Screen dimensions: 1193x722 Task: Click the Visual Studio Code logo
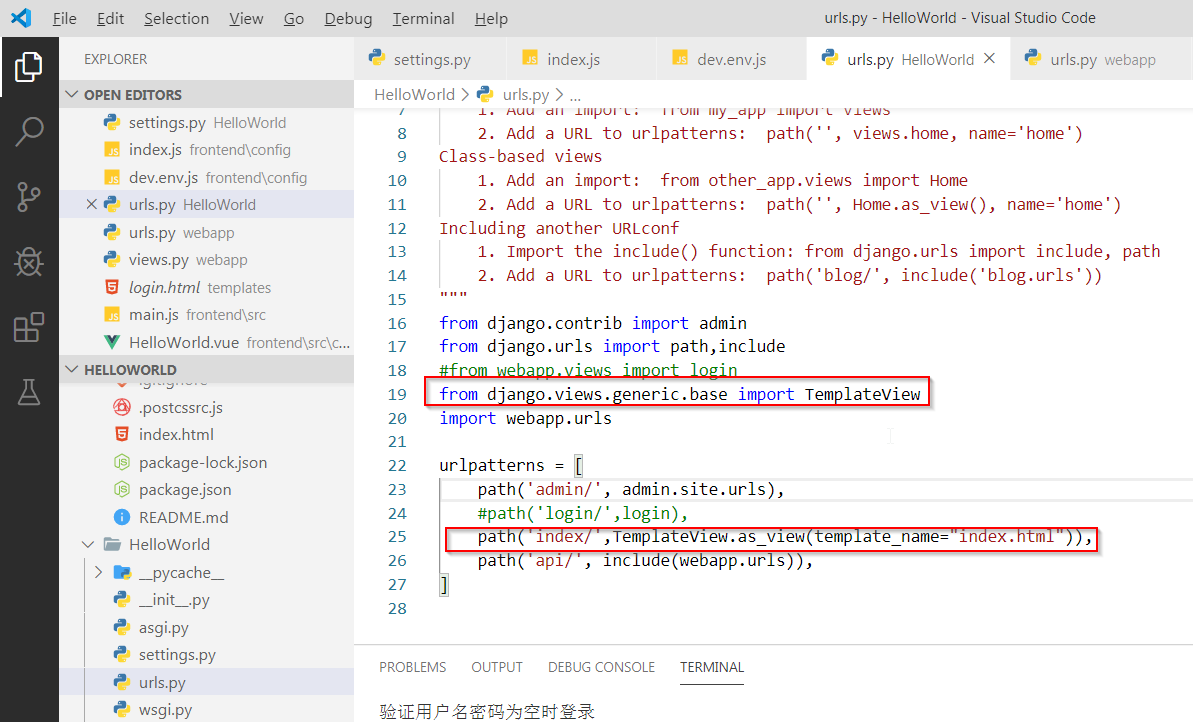(x=21, y=17)
